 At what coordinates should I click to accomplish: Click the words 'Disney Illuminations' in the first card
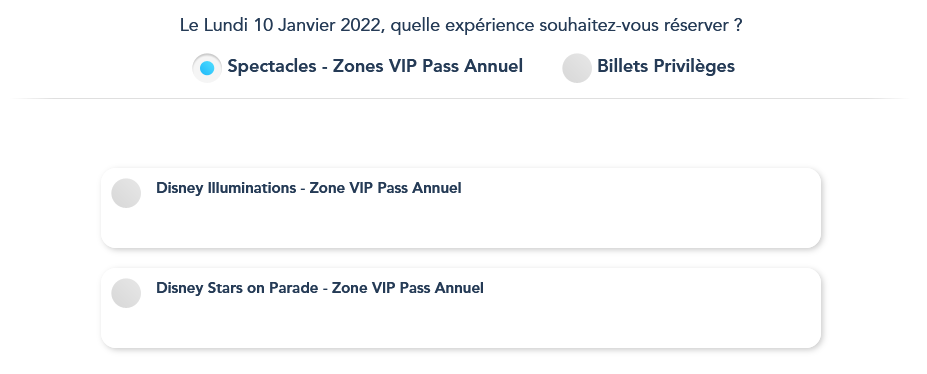[x=226, y=188]
